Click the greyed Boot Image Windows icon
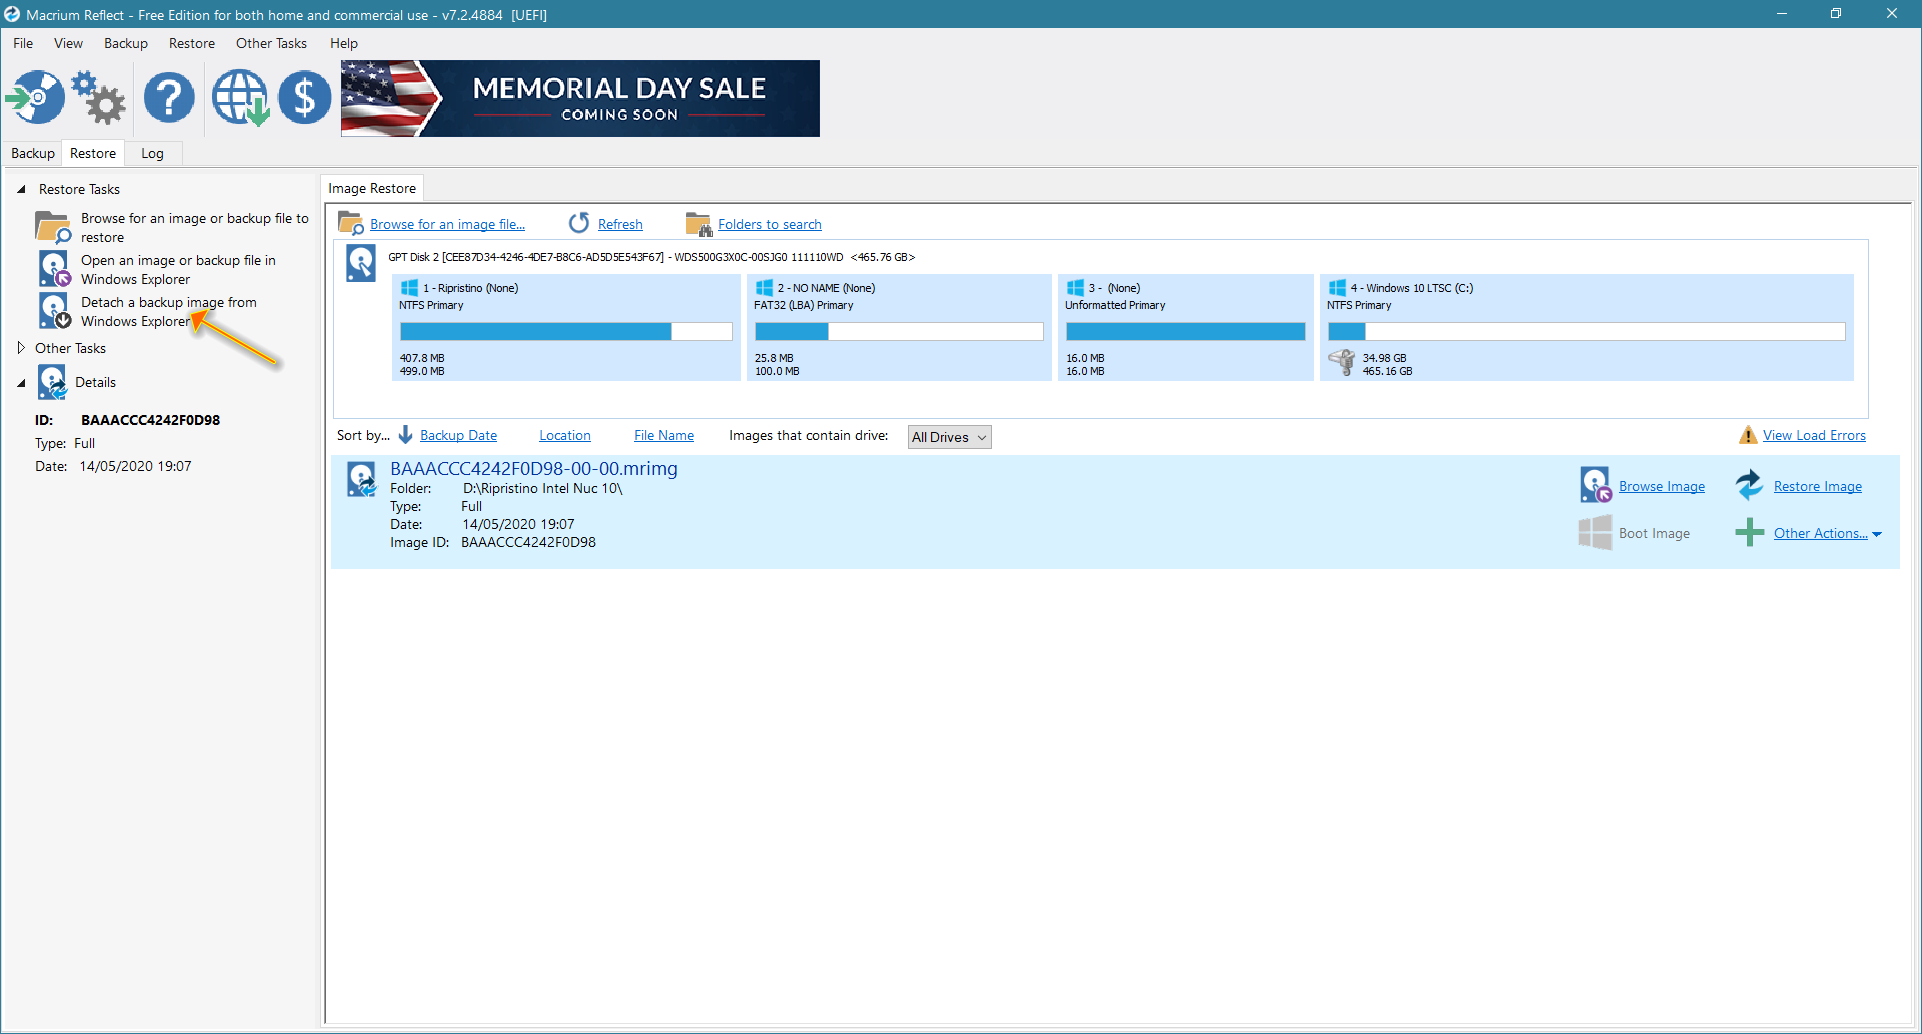Screen dimensions: 1922x1034 [1595, 532]
